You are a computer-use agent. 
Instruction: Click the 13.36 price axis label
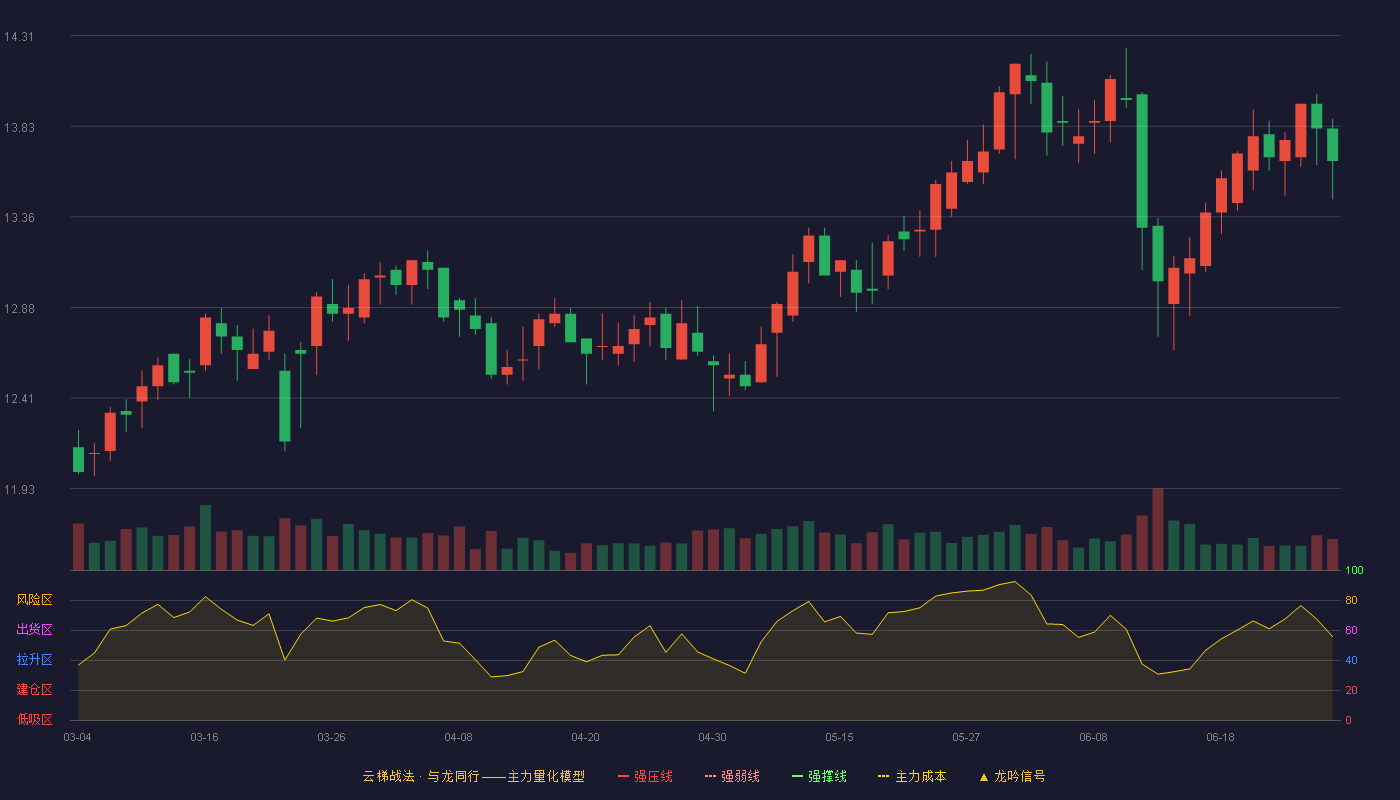pyautogui.click(x=18, y=218)
